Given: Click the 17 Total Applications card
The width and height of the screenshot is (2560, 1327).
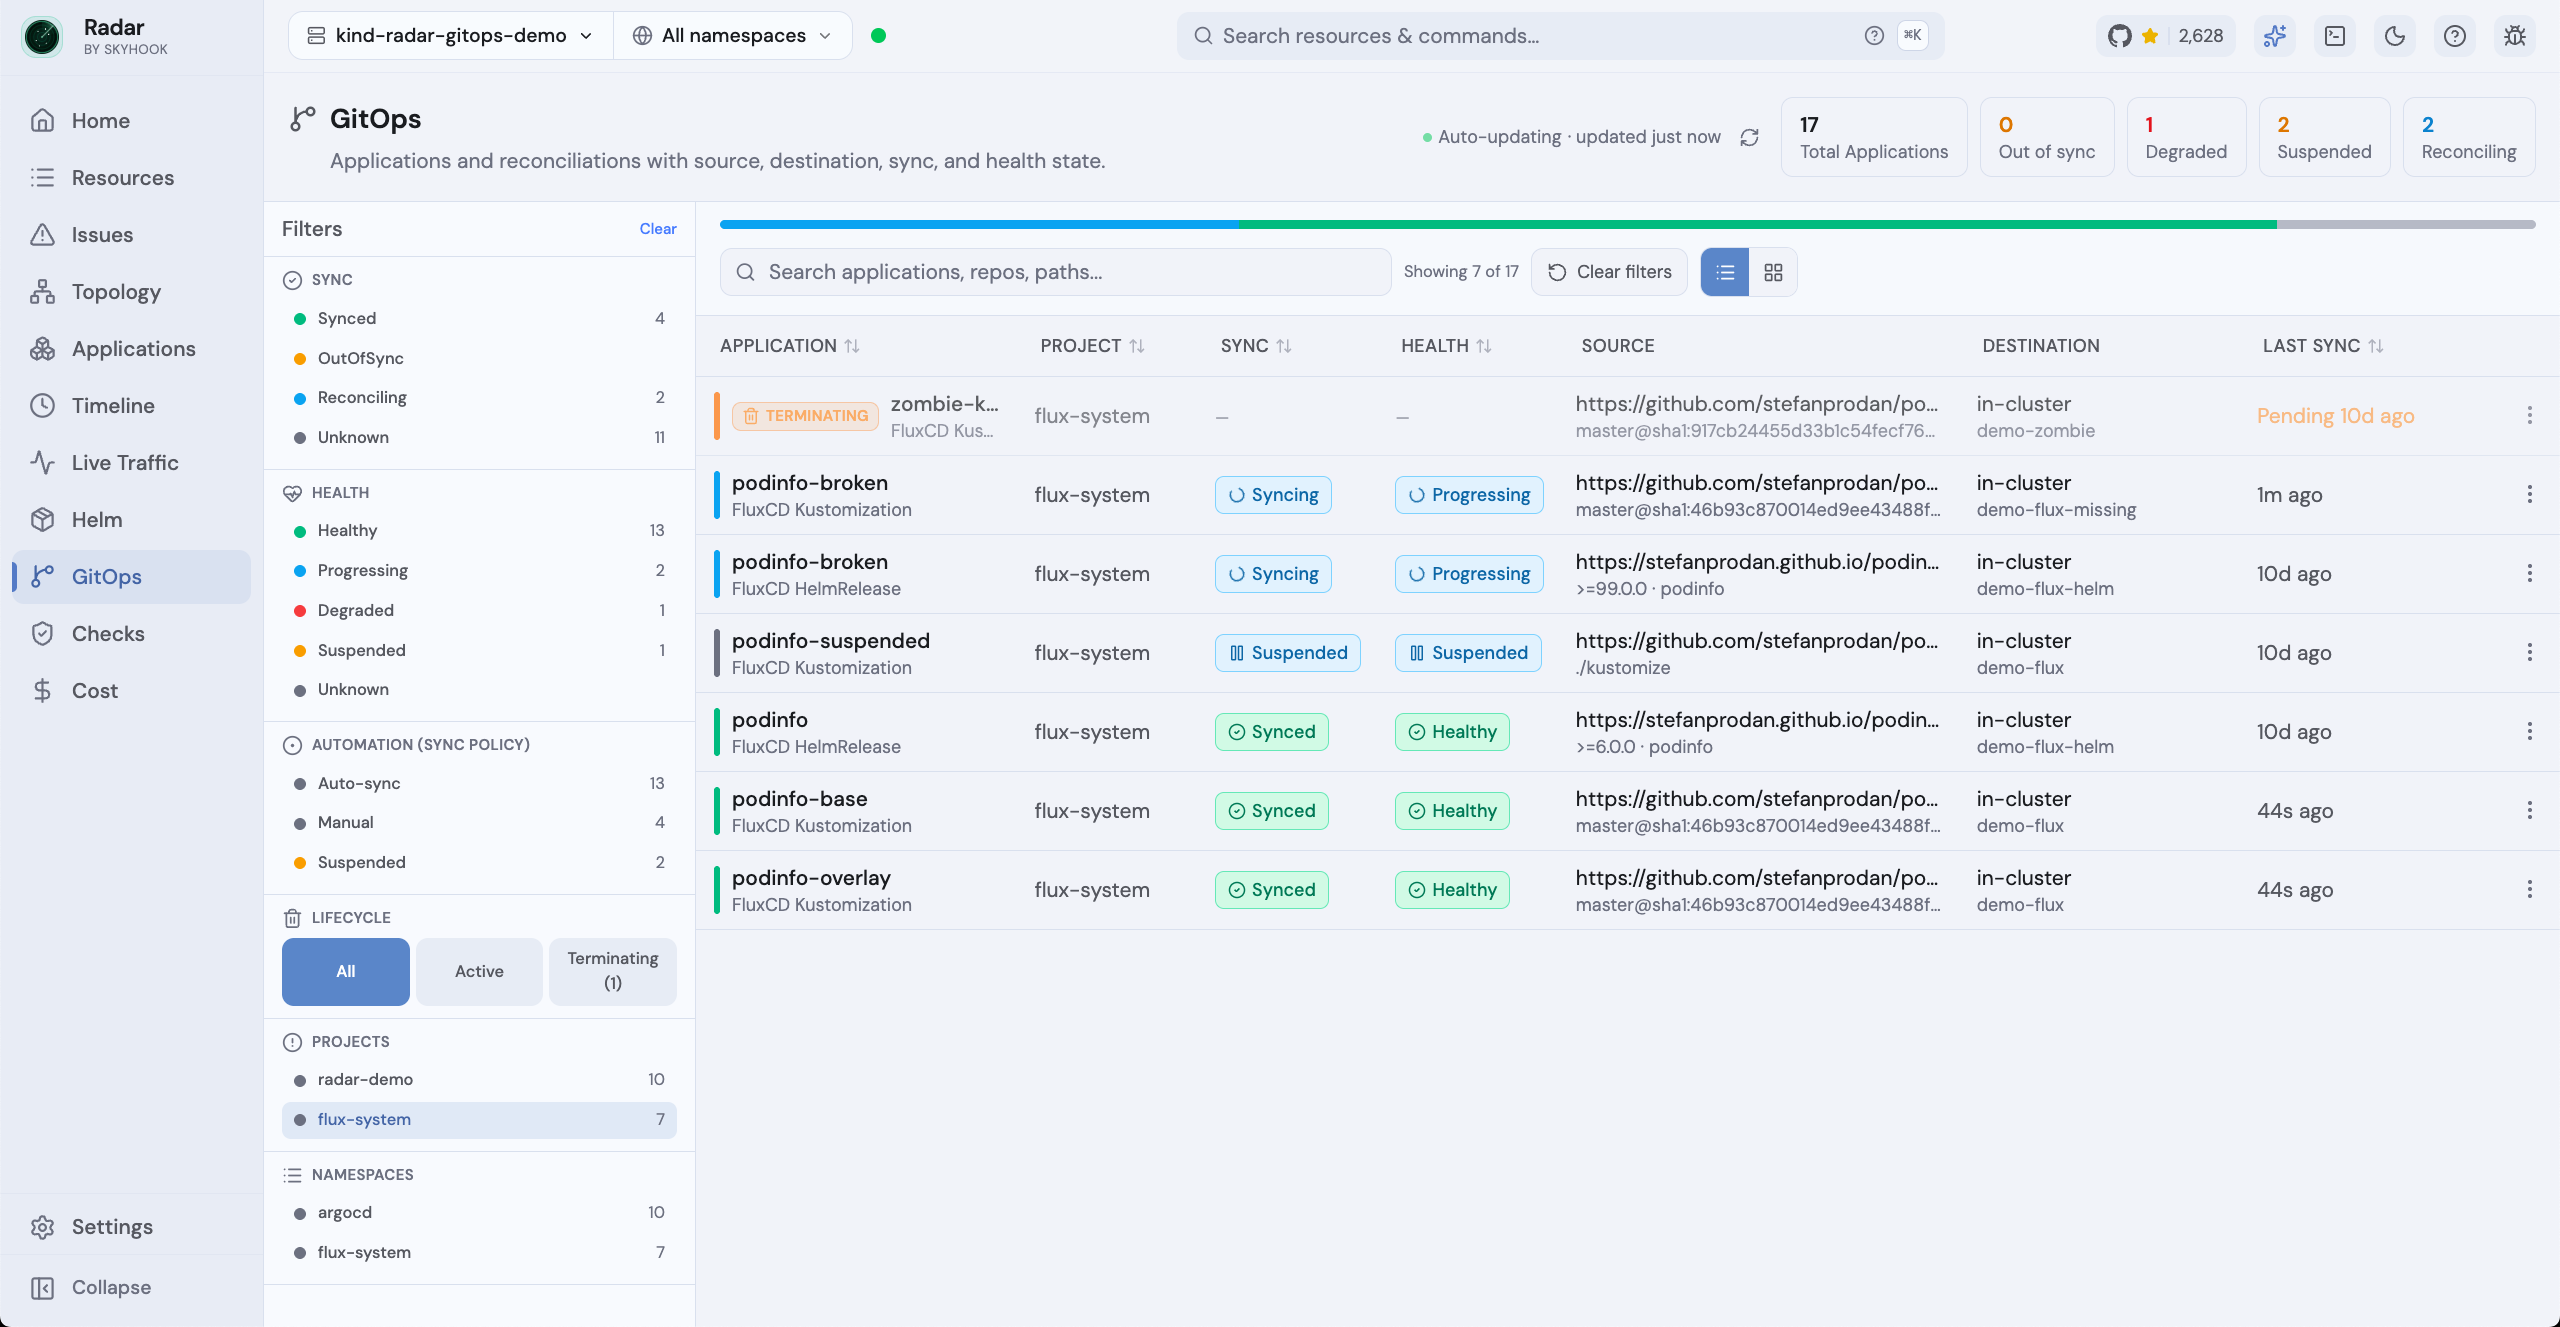Looking at the screenshot, I should pos(1874,138).
